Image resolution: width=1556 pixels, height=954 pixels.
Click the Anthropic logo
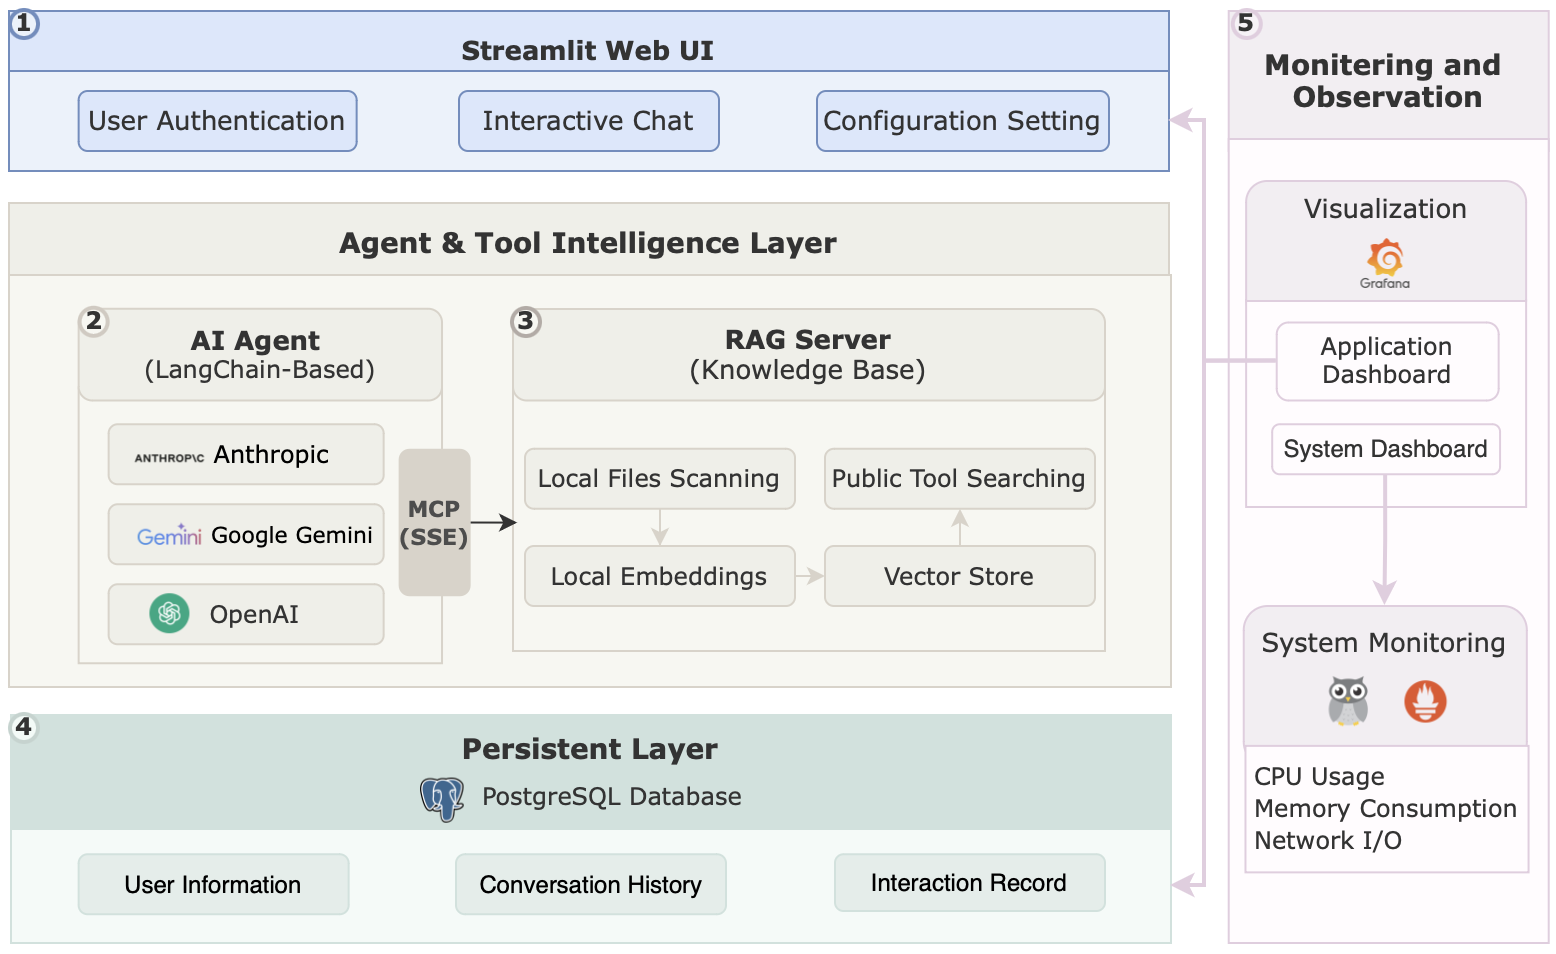169,457
